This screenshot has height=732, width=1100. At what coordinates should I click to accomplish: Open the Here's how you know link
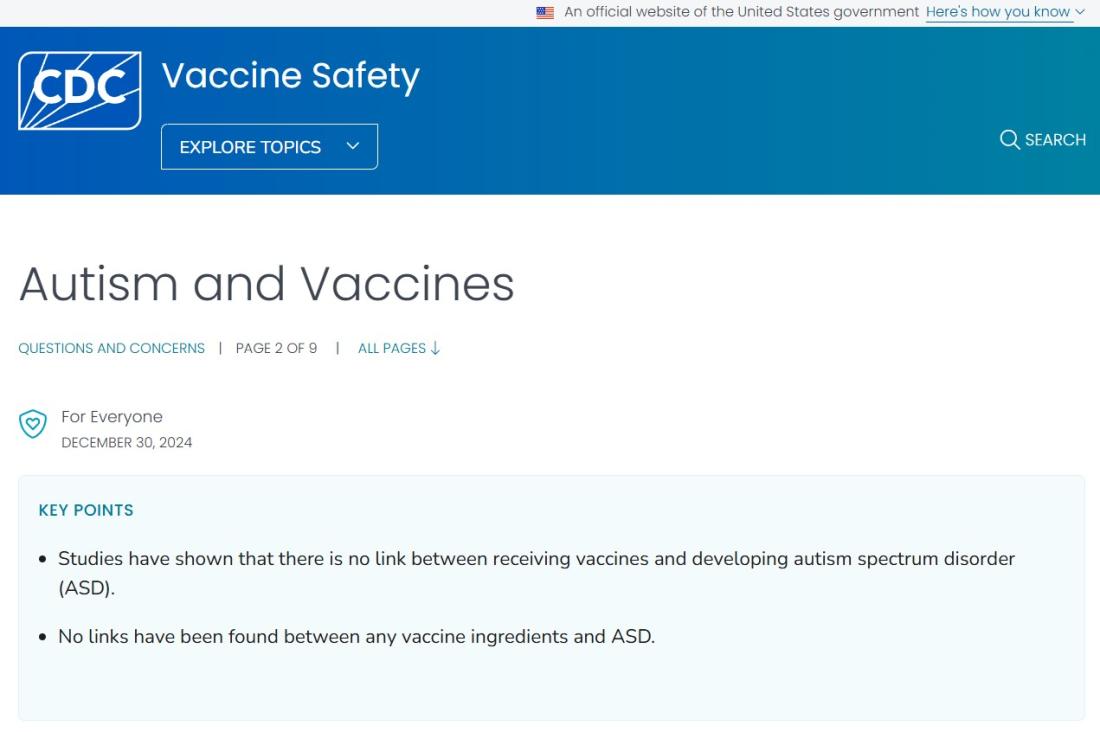tap(998, 13)
